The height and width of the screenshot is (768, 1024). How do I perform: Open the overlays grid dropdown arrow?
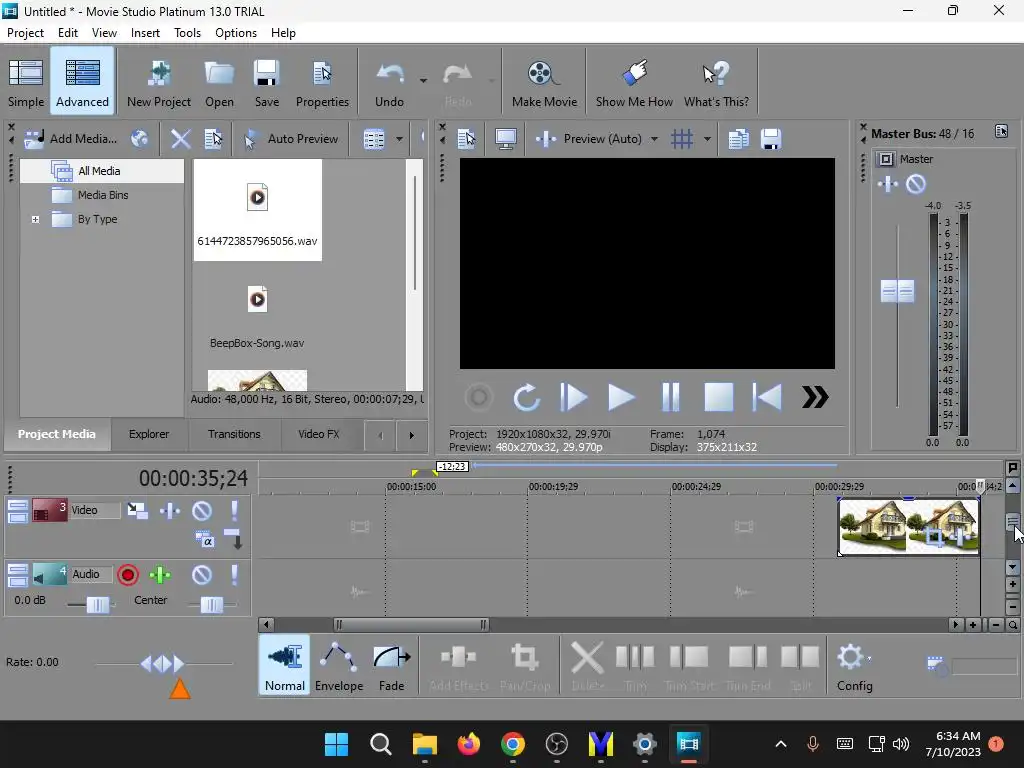[707, 138]
